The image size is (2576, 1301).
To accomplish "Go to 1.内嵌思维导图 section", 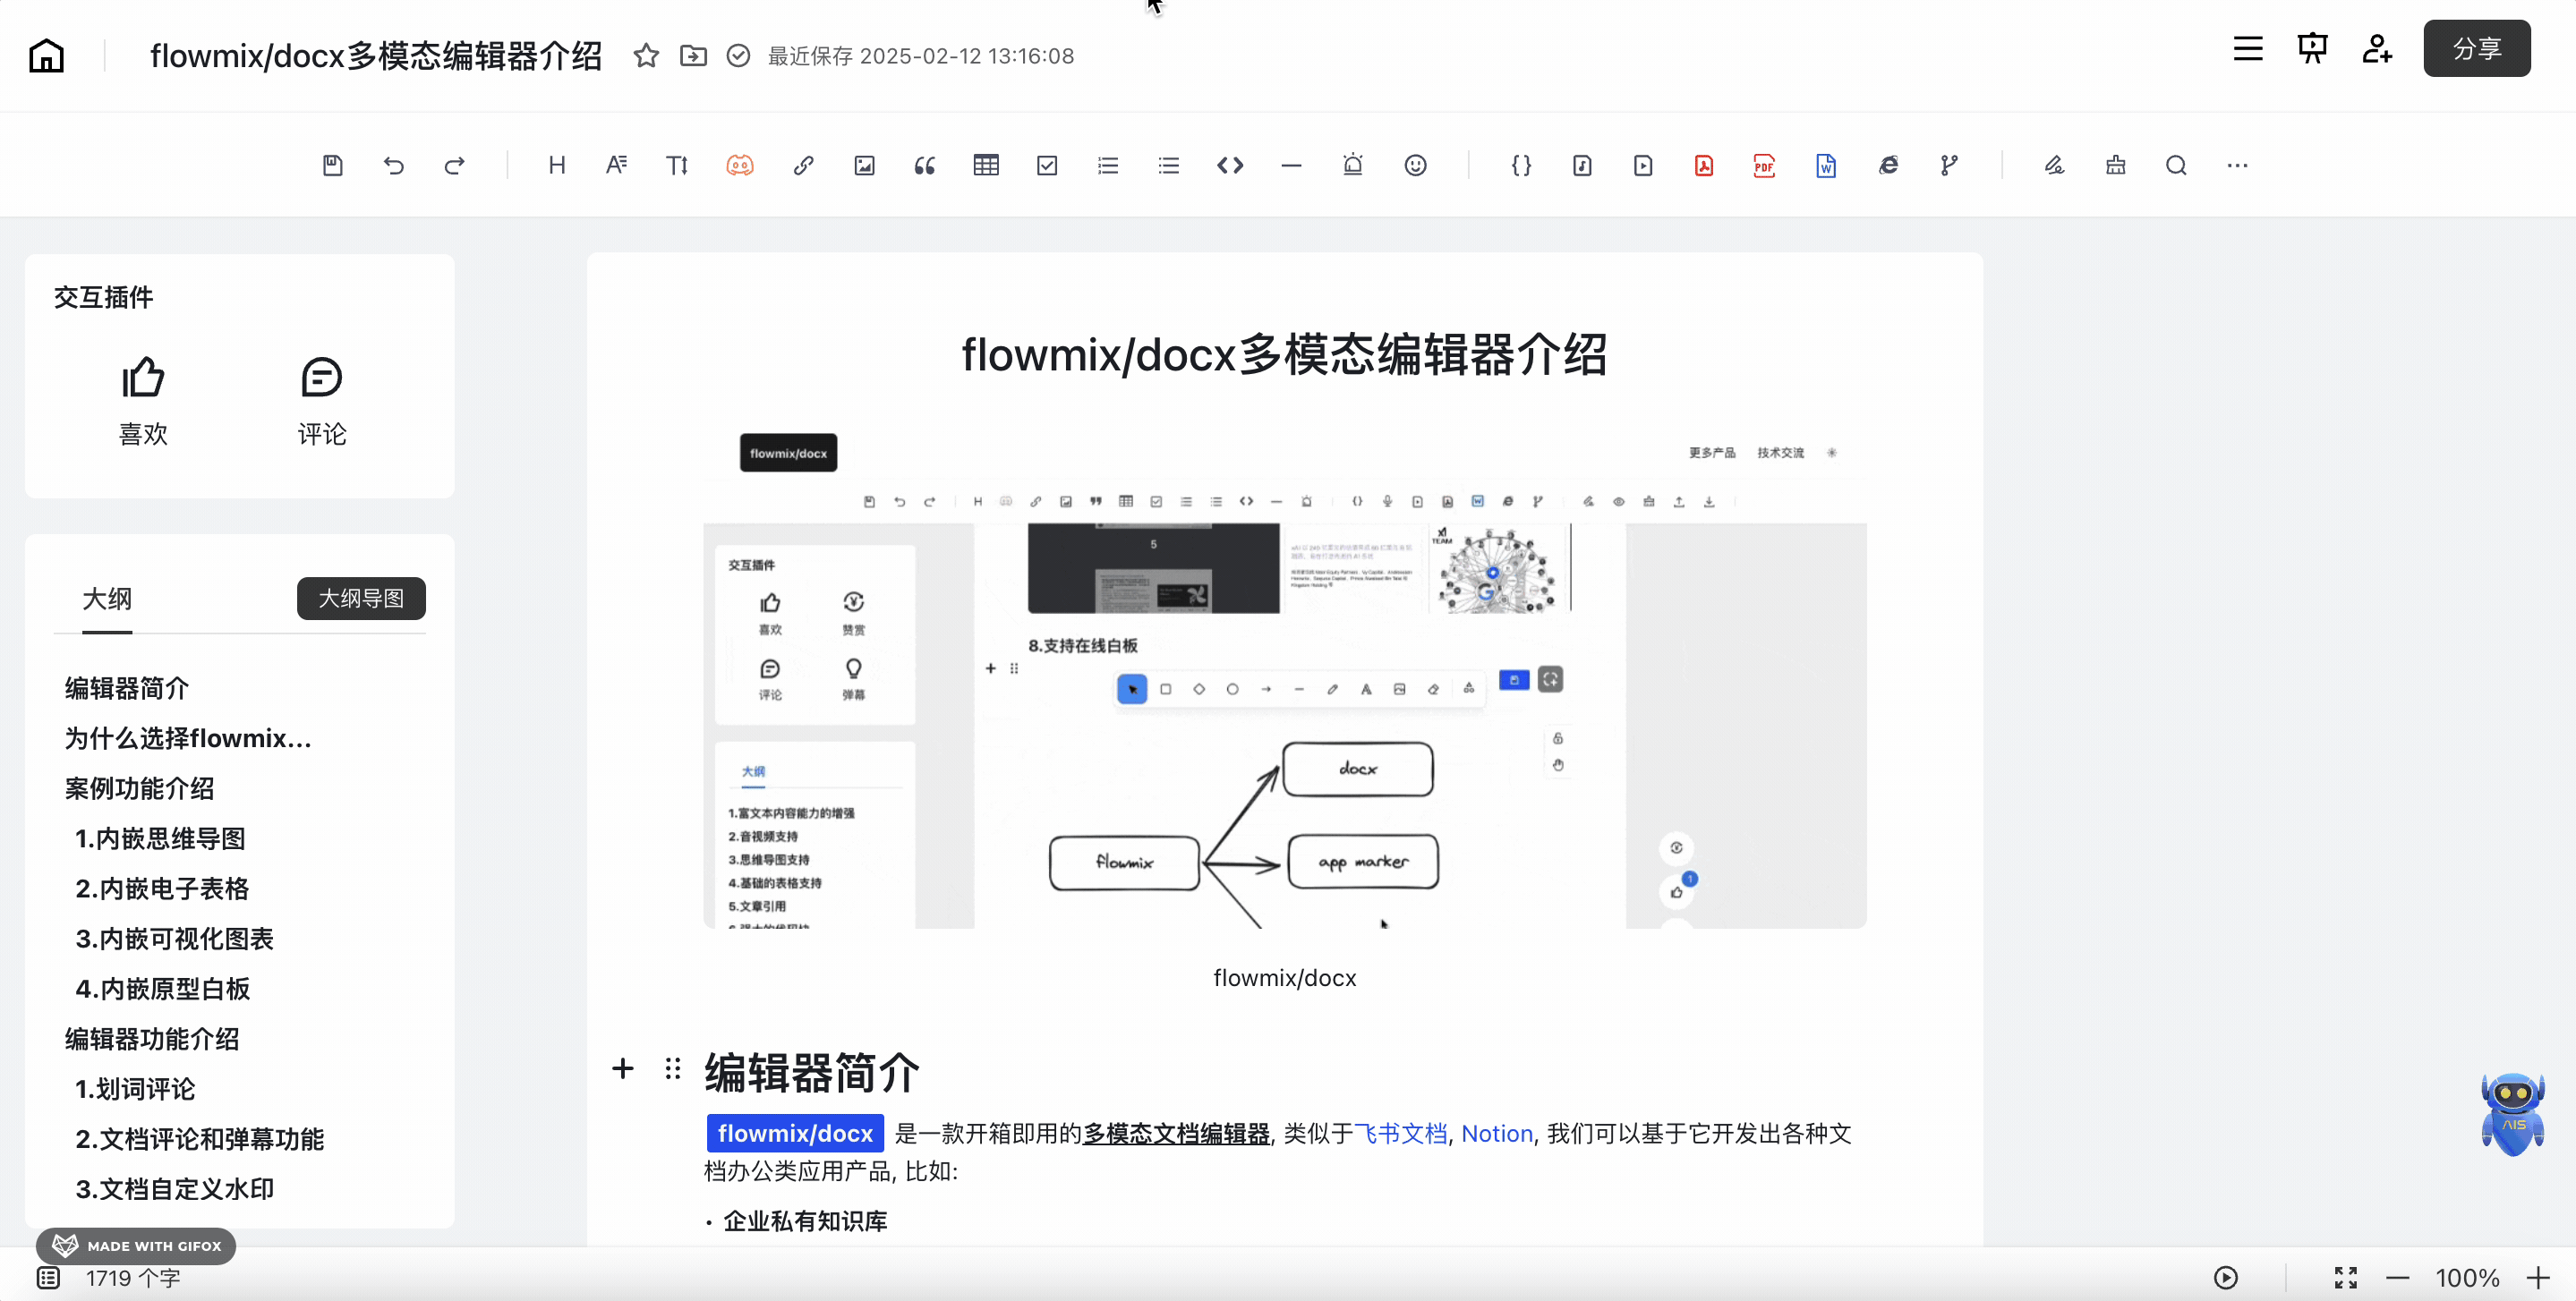I will 160,838.
